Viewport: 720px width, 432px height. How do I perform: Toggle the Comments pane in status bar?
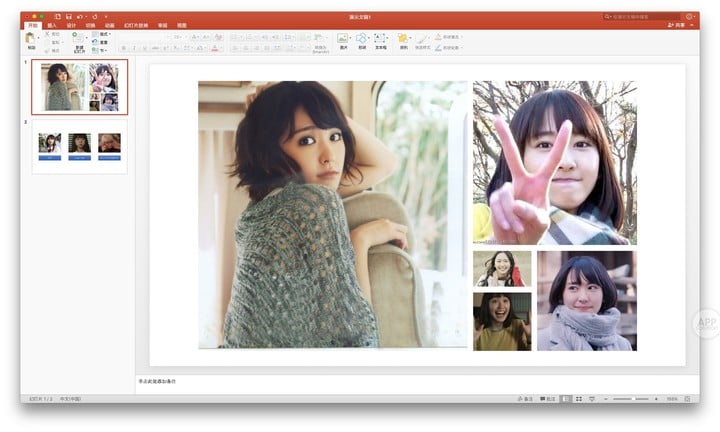(x=548, y=399)
